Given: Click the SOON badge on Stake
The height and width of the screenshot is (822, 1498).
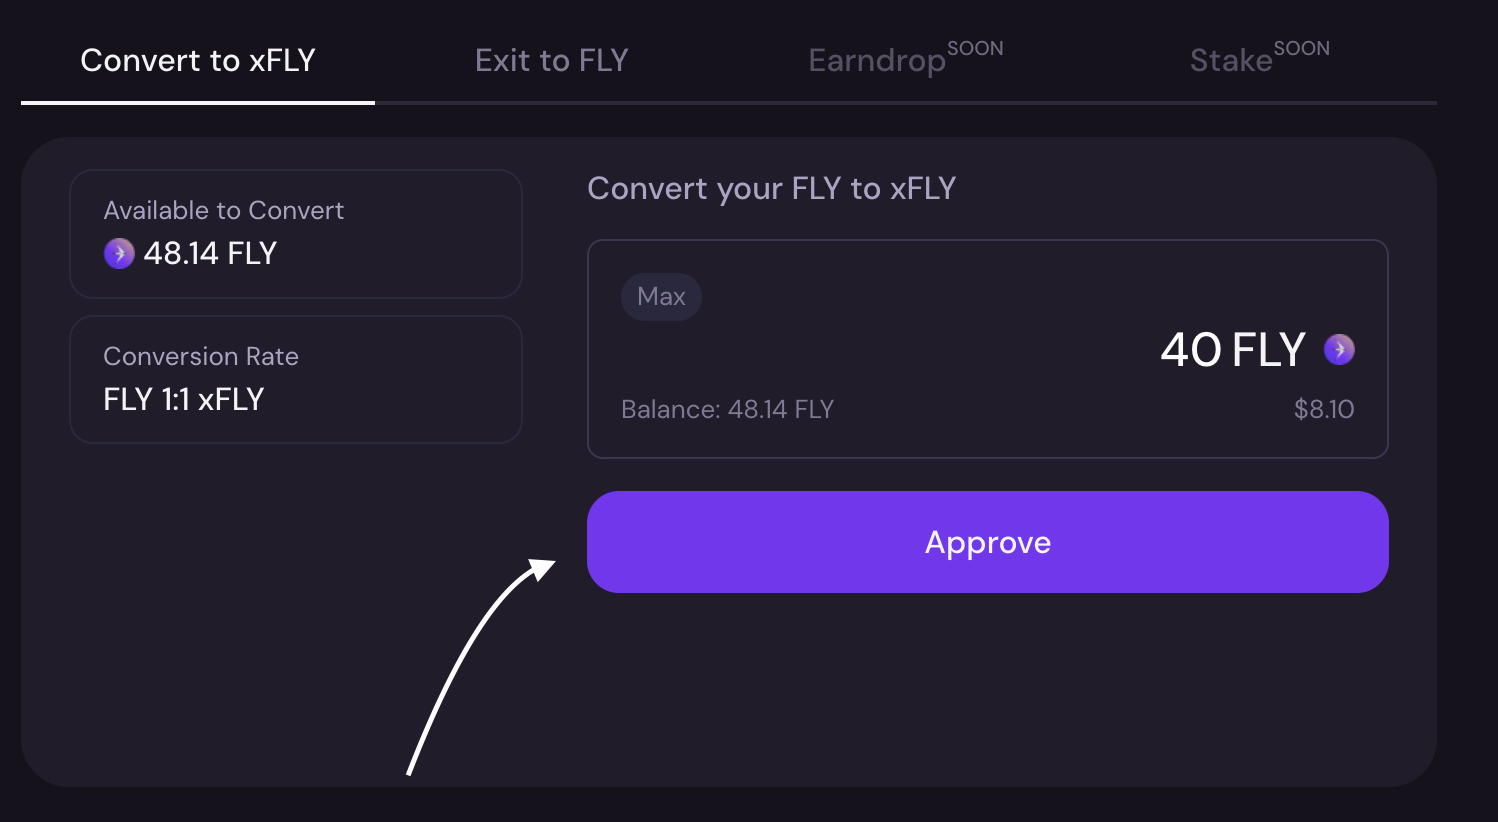Looking at the screenshot, I should tap(1301, 48).
